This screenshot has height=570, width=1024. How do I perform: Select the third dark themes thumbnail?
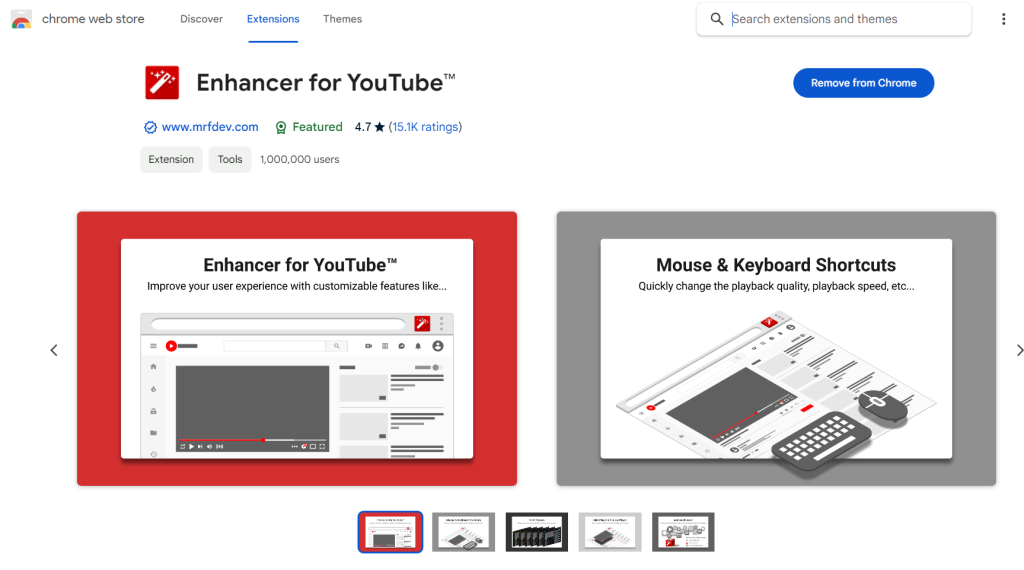[537, 532]
